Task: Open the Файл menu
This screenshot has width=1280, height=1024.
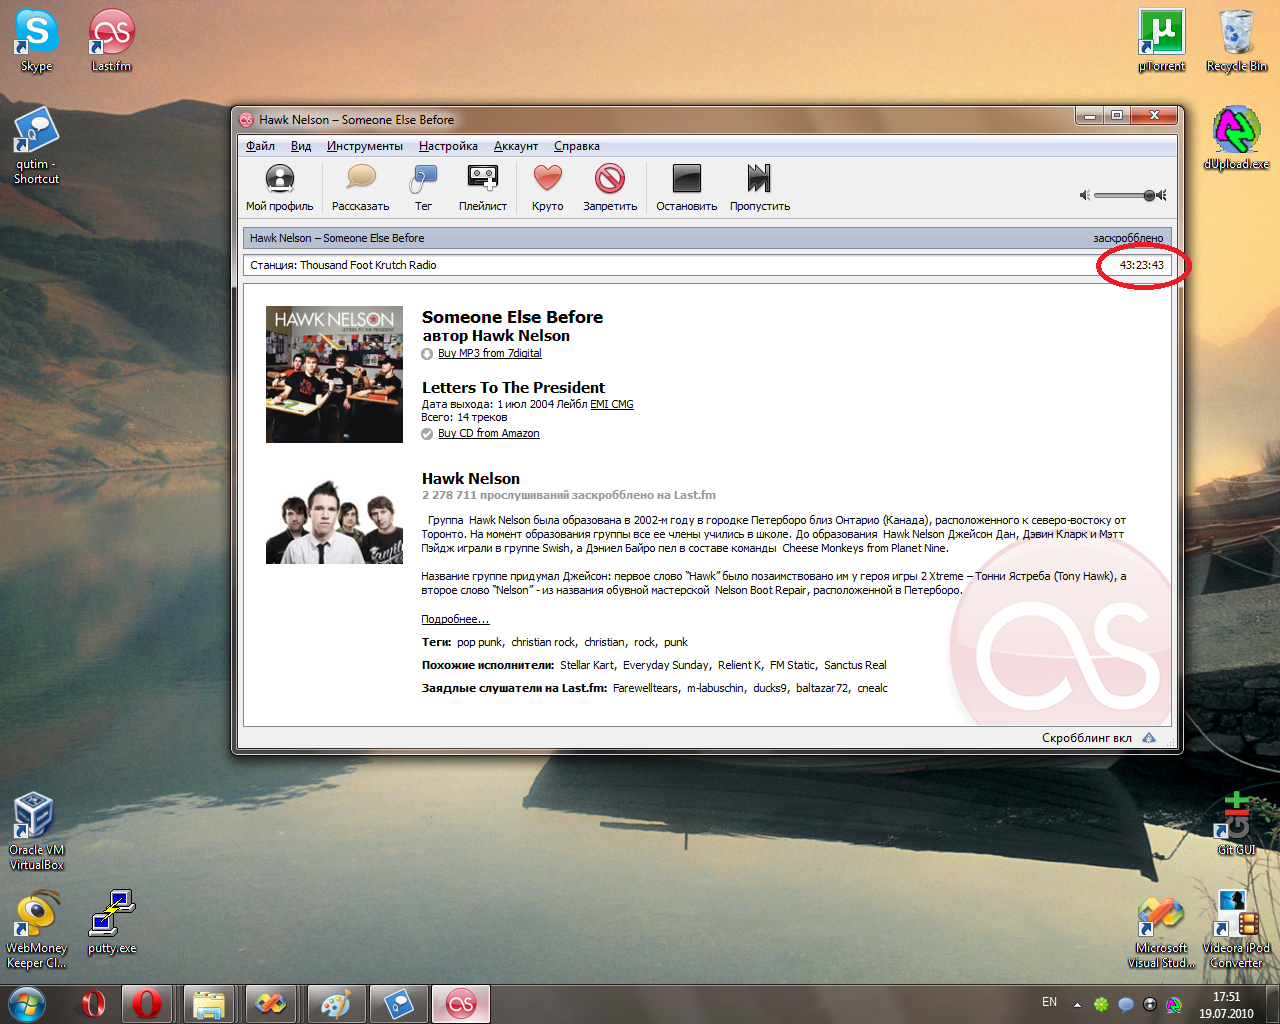Action: point(260,146)
